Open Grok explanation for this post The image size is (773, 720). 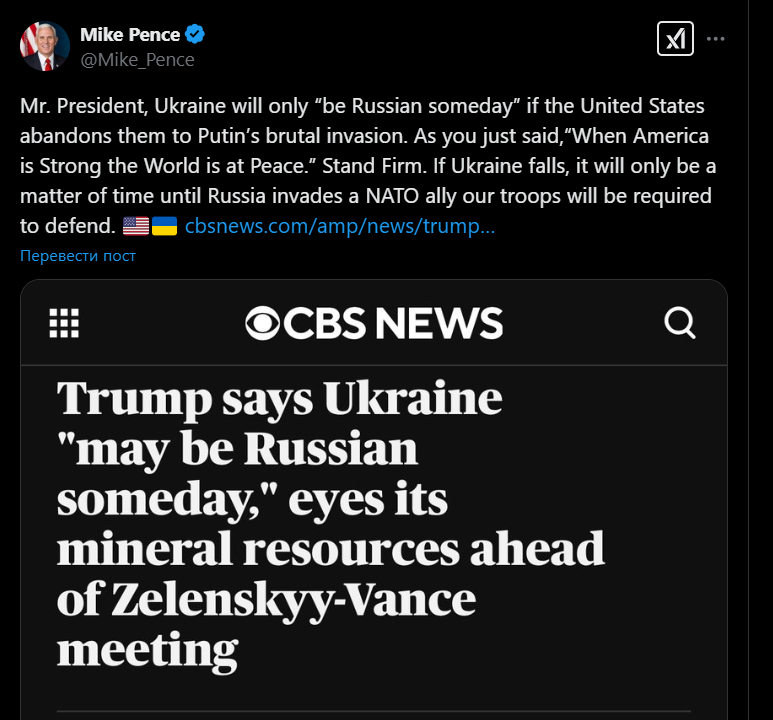675,39
